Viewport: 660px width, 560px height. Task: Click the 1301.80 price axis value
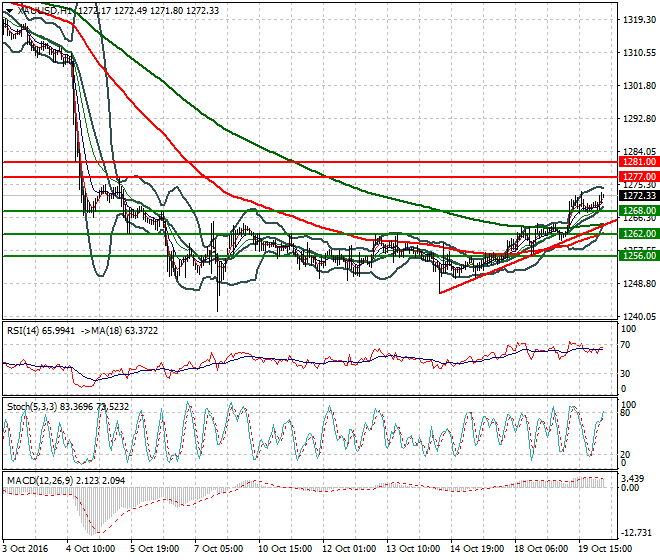click(639, 85)
